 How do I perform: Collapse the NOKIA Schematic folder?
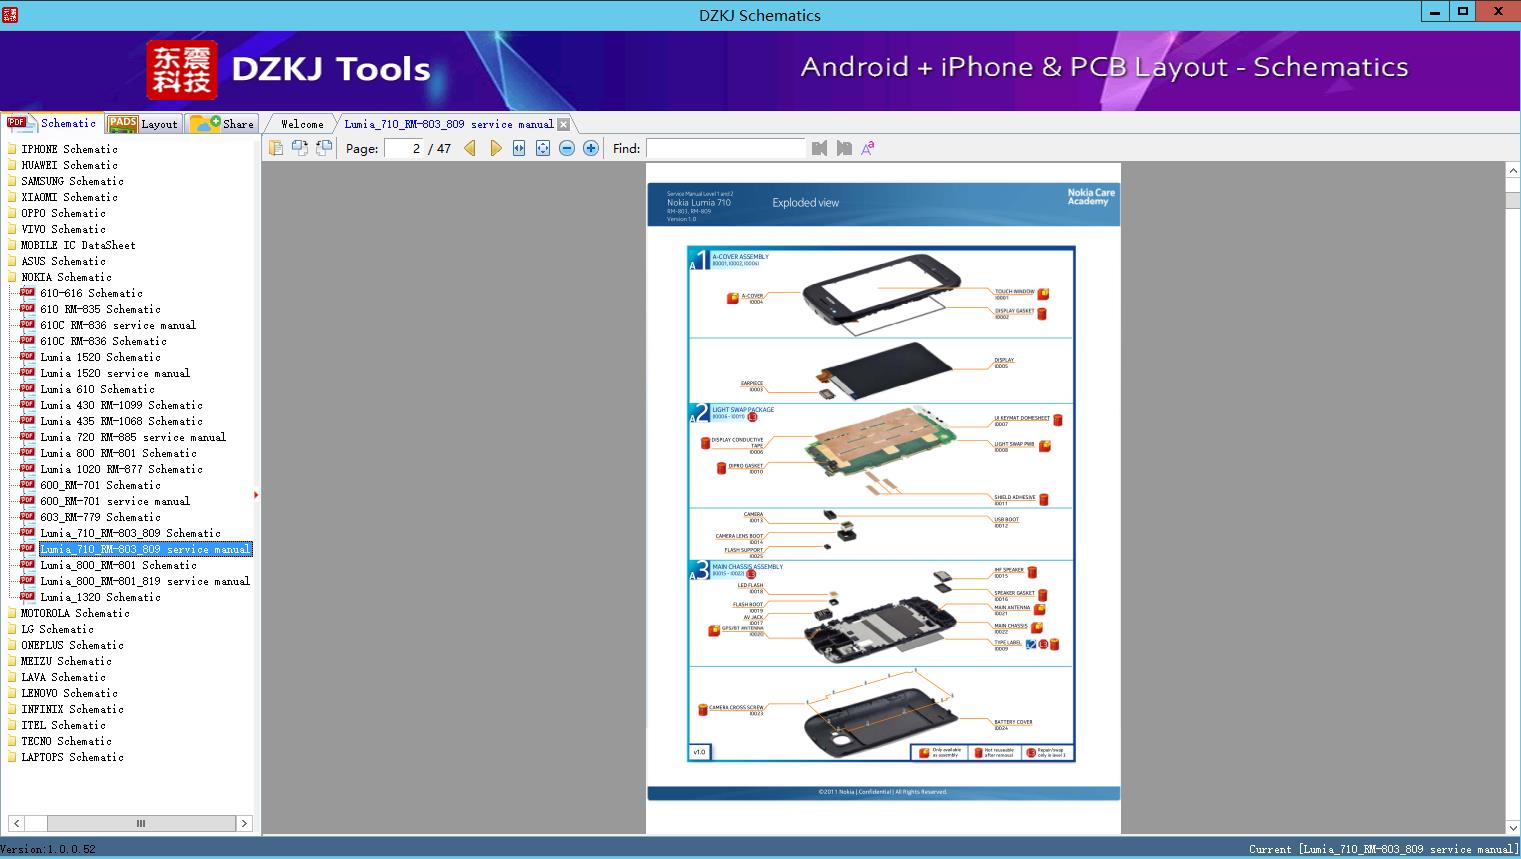click(x=66, y=277)
